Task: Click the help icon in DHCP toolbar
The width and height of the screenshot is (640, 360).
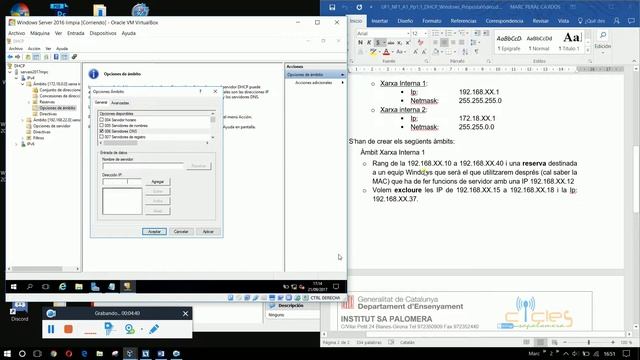Action: coord(56,57)
